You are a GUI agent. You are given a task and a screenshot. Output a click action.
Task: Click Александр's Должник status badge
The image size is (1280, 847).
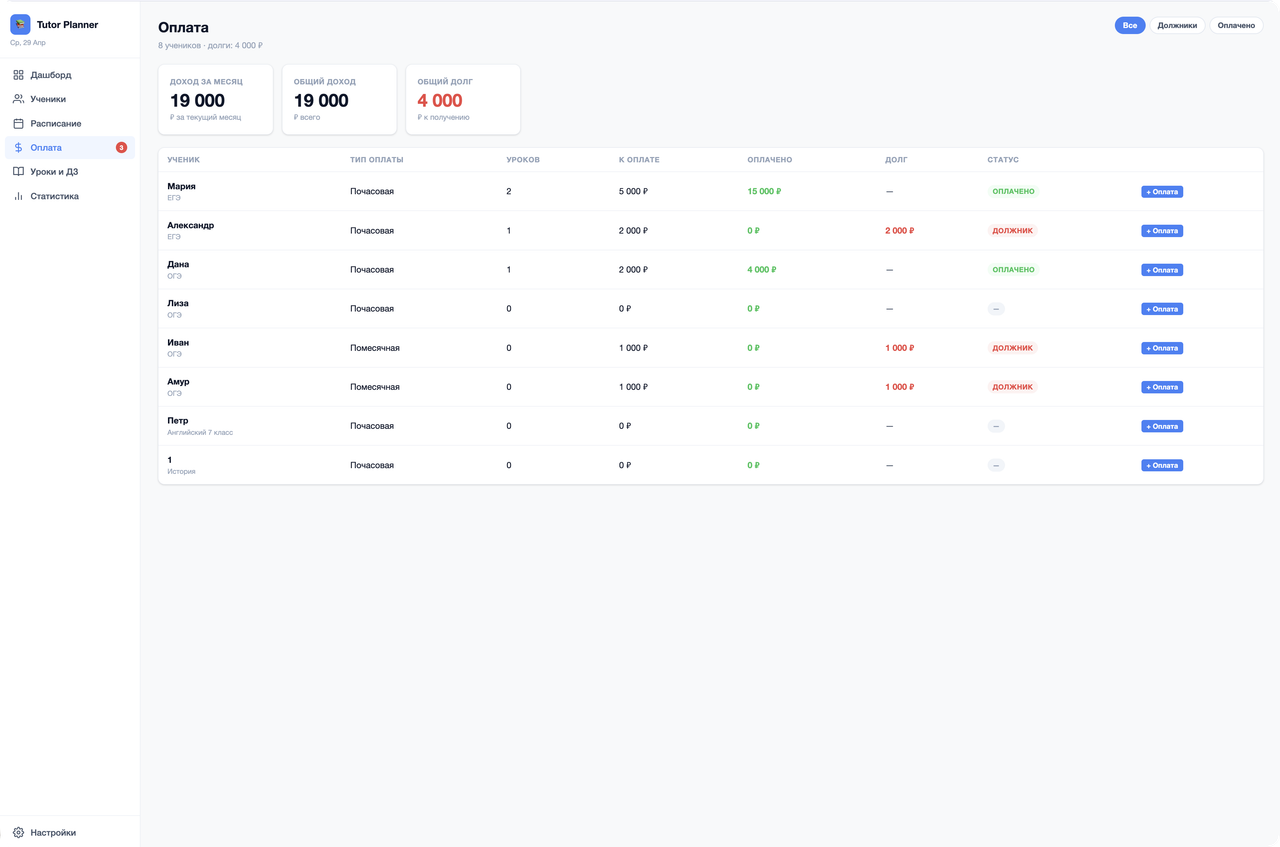1012,230
